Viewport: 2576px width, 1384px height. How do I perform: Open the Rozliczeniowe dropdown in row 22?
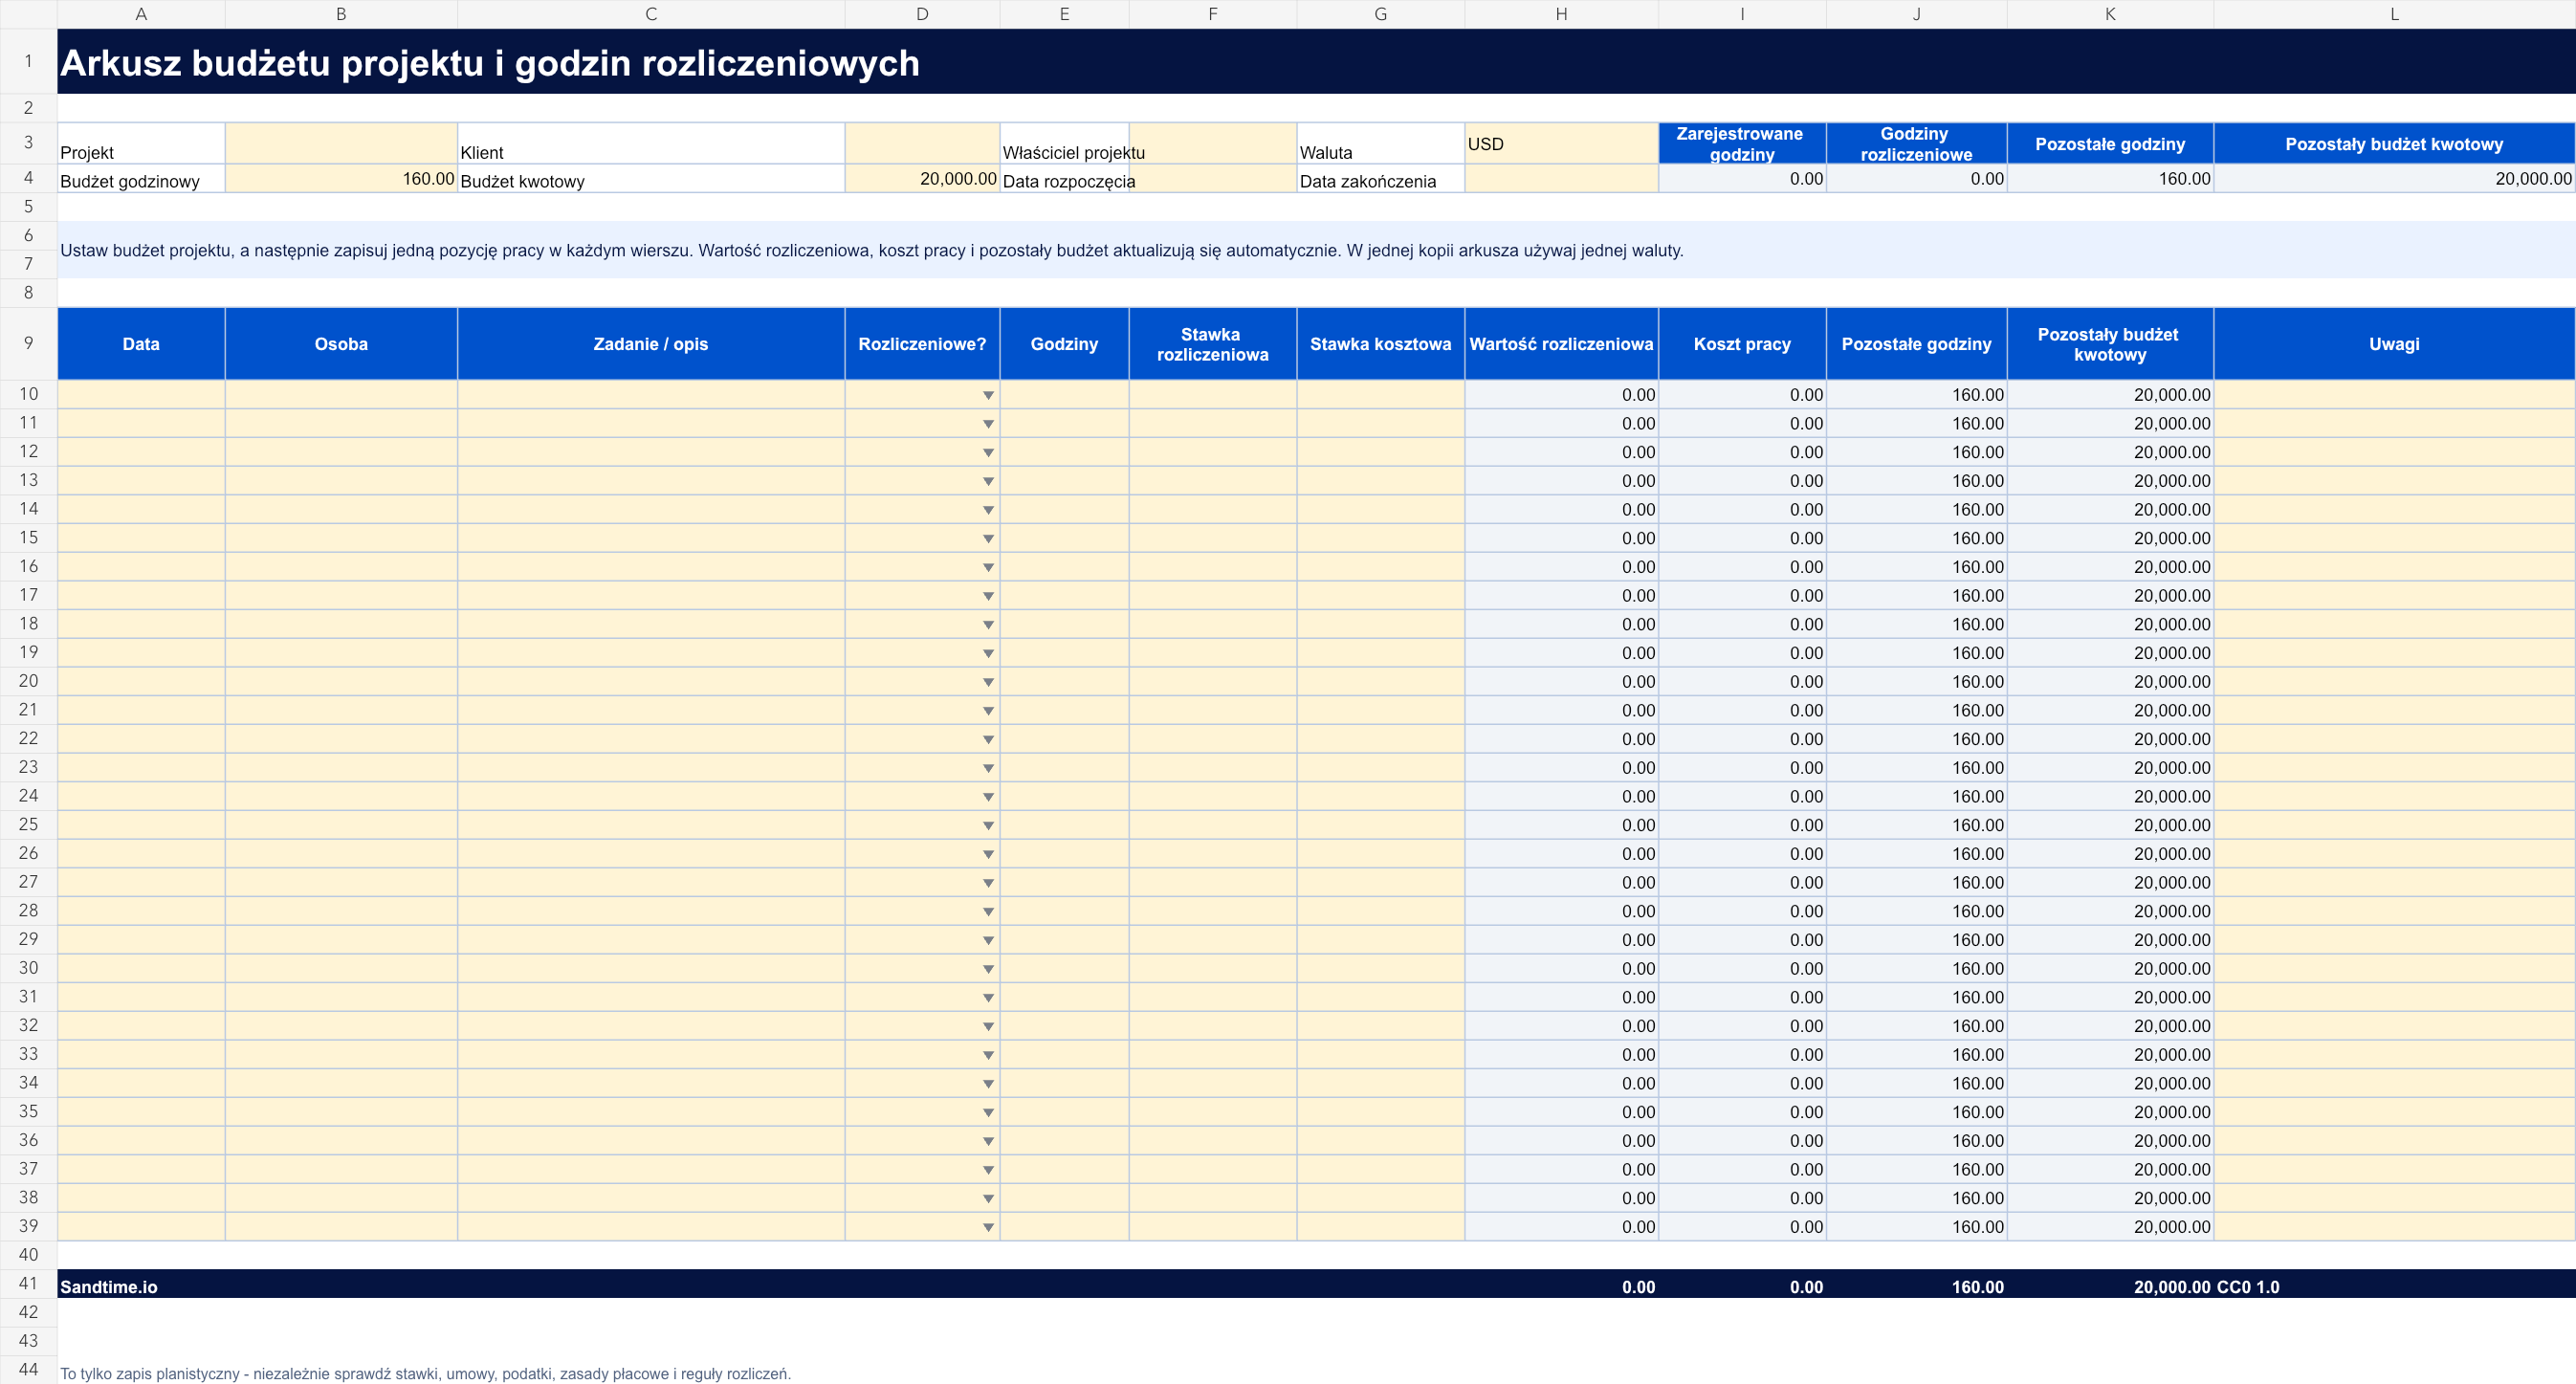(987, 739)
